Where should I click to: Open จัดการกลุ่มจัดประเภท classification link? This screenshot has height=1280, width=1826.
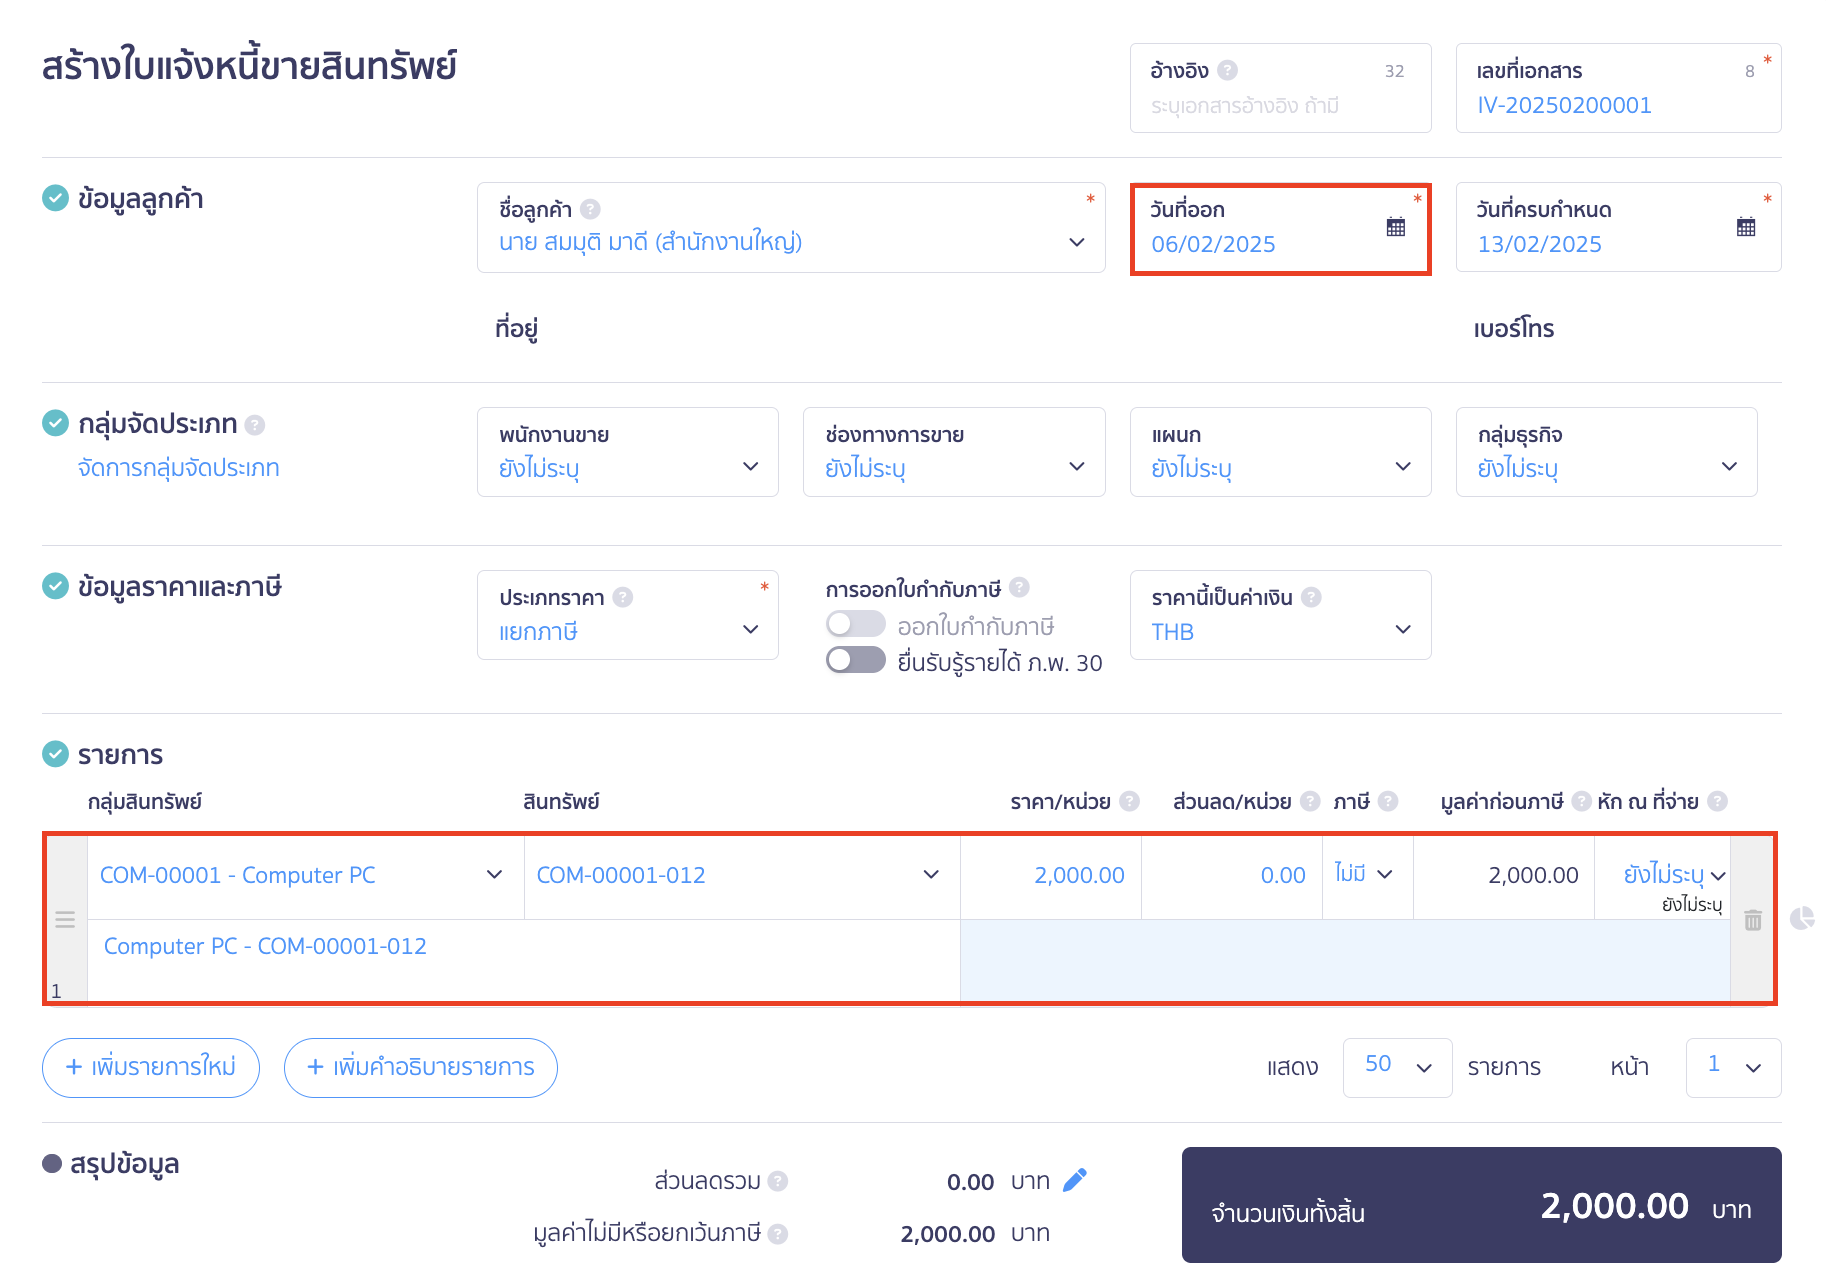coord(178,467)
